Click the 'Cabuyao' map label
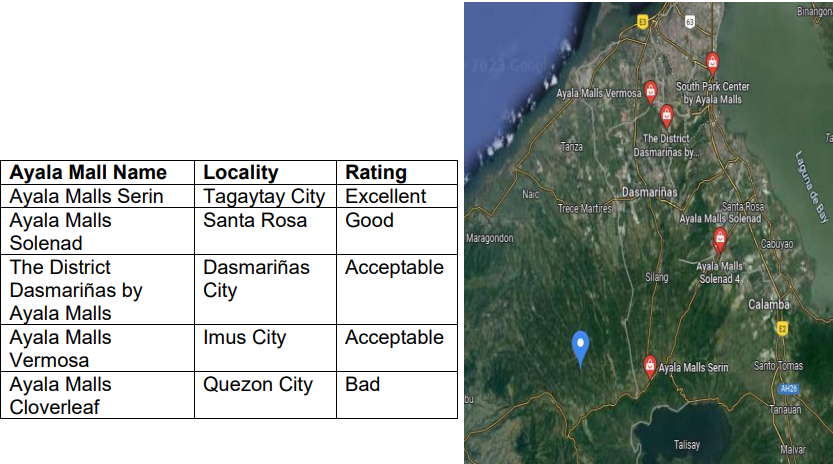Image resolution: width=833 pixels, height=464 pixels. coord(777,244)
